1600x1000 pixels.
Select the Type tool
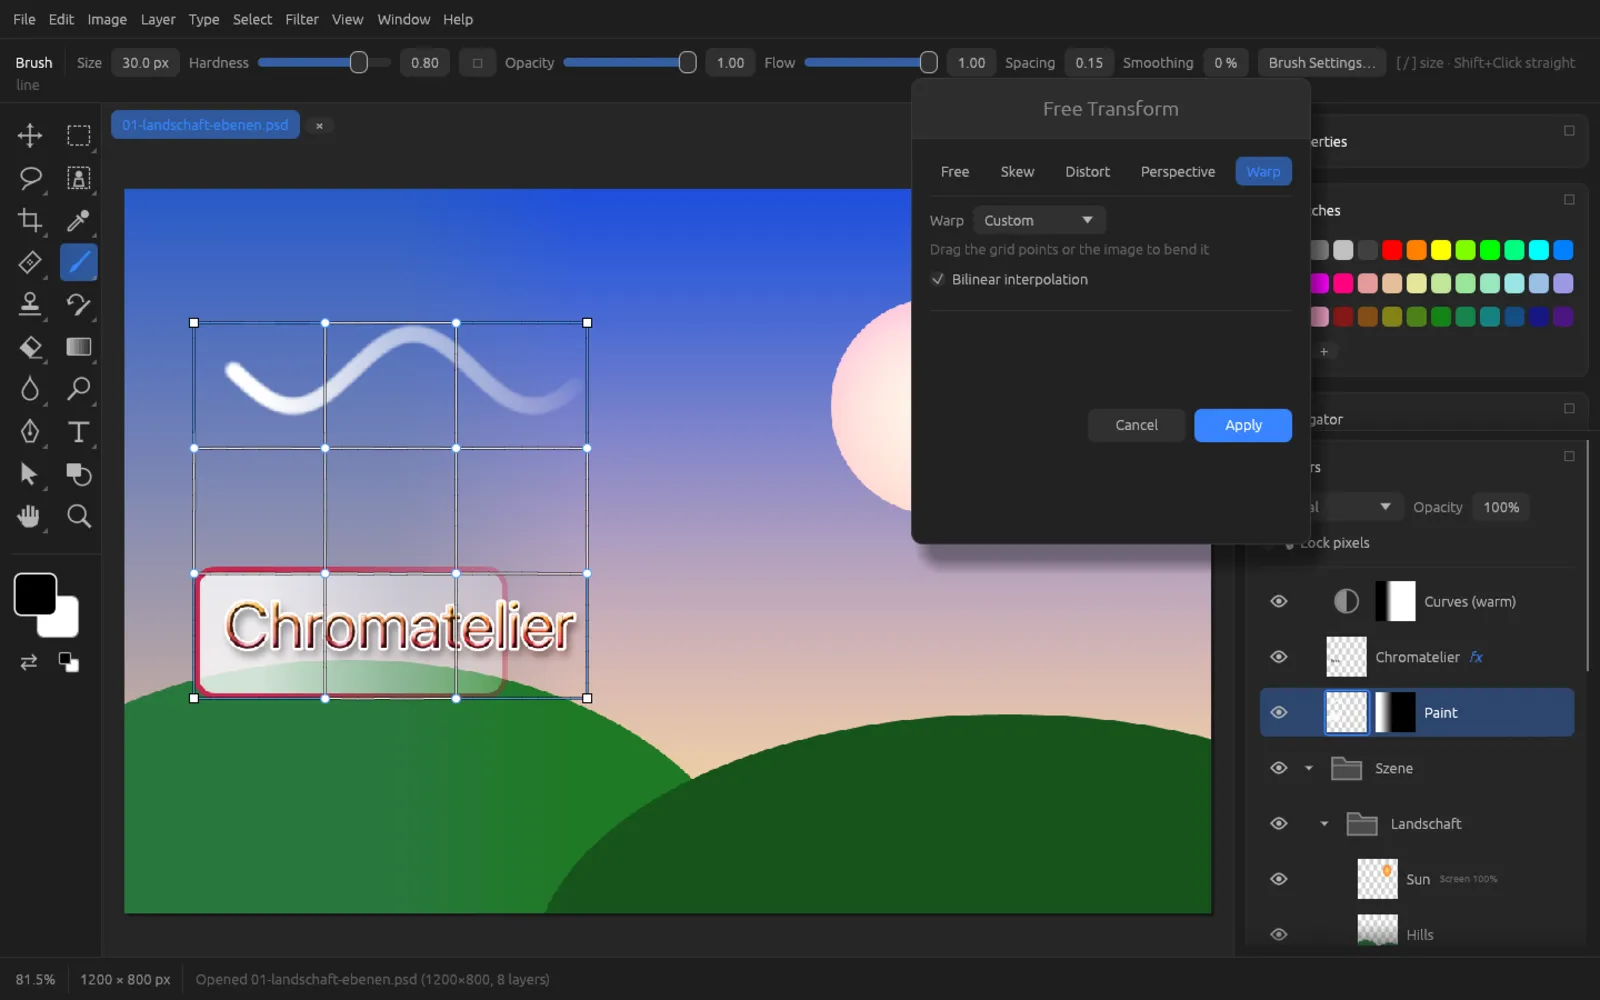78,431
